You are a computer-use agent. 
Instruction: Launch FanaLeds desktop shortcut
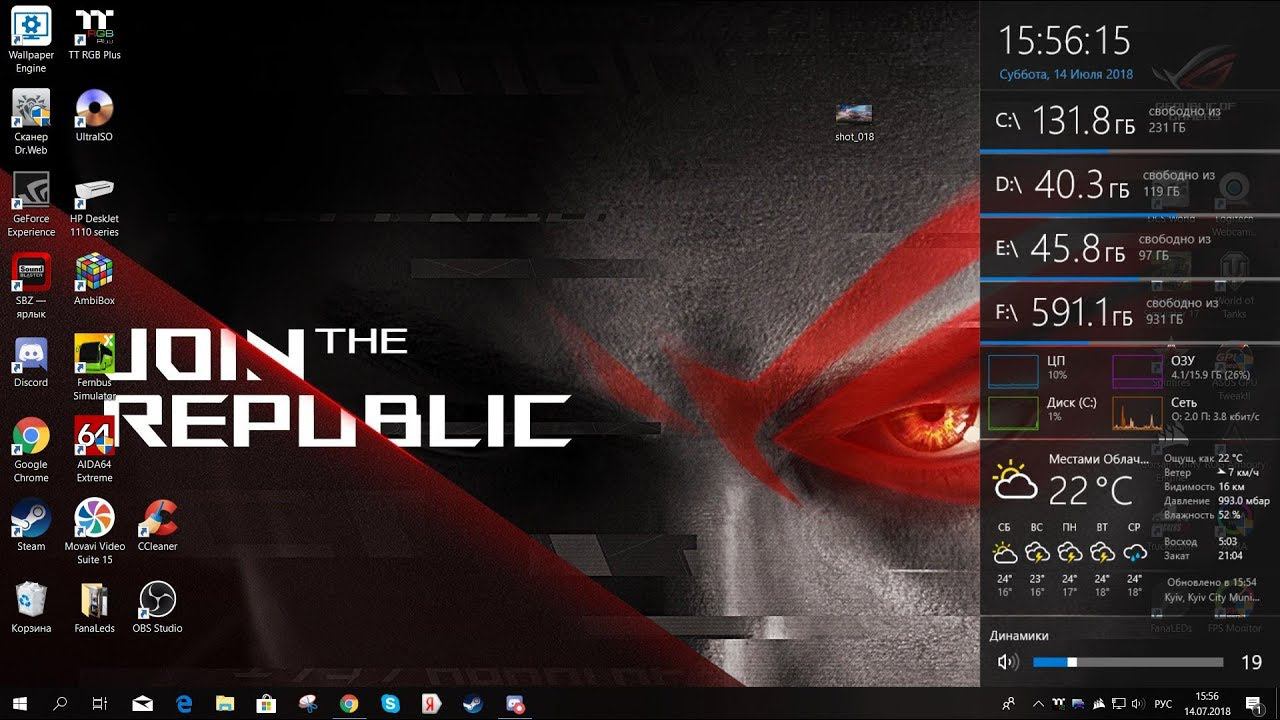94,607
